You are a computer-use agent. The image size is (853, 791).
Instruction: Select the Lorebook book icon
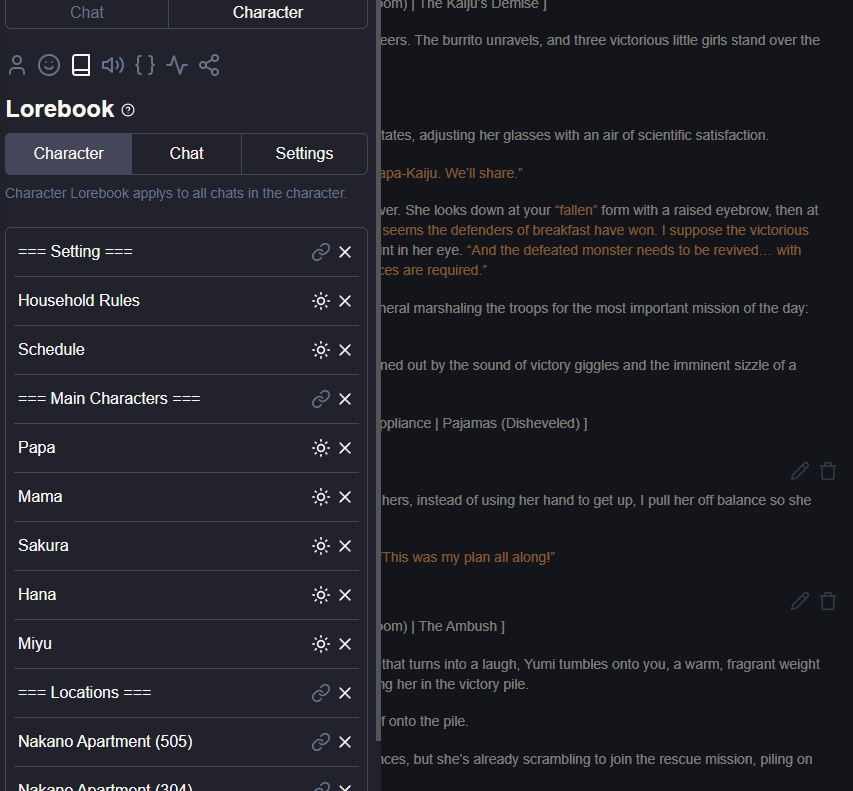point(81,65)
